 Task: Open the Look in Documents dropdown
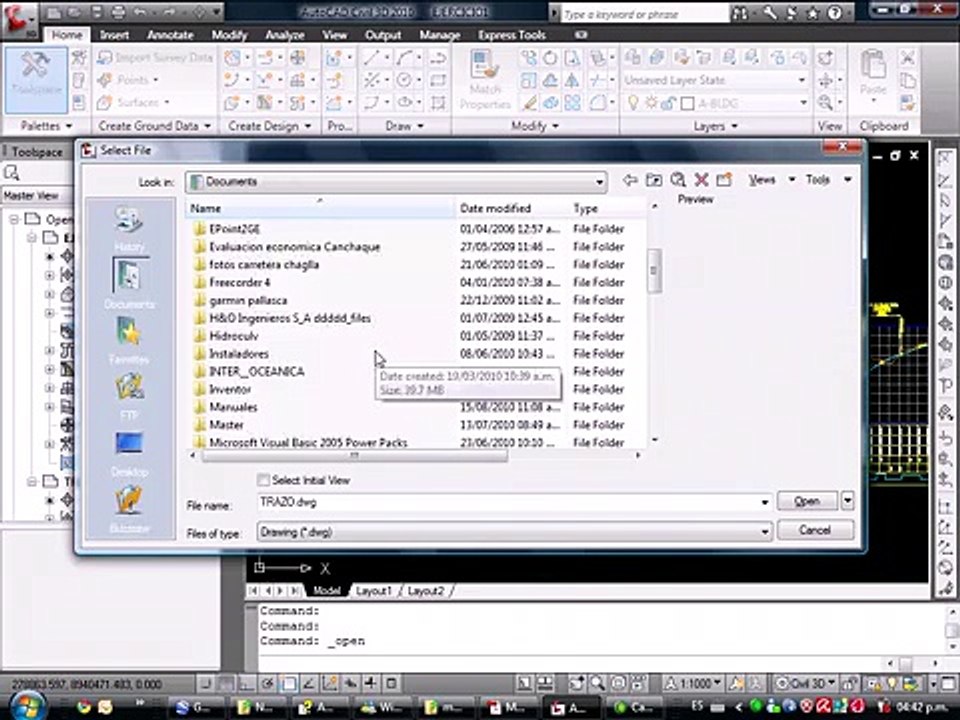(599, 182)
